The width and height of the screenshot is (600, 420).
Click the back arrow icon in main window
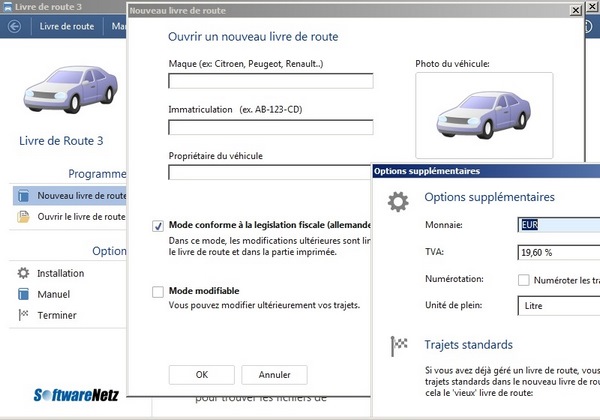15,26
